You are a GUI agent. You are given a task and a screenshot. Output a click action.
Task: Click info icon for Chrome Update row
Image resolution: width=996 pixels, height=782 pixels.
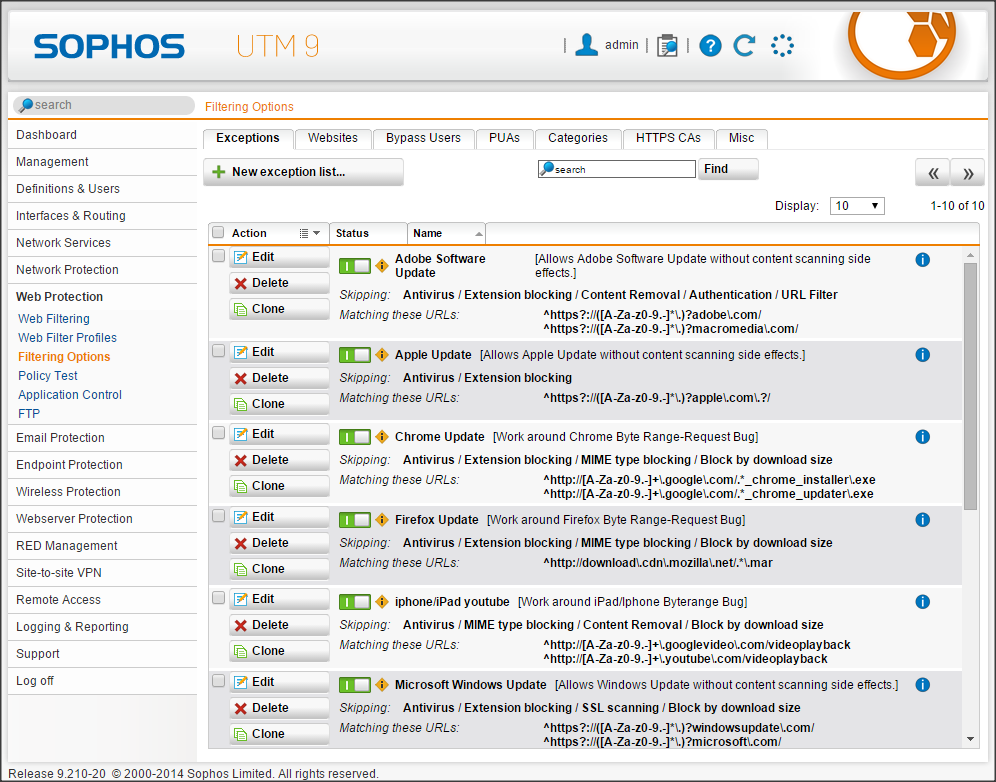tap(922, 437)
